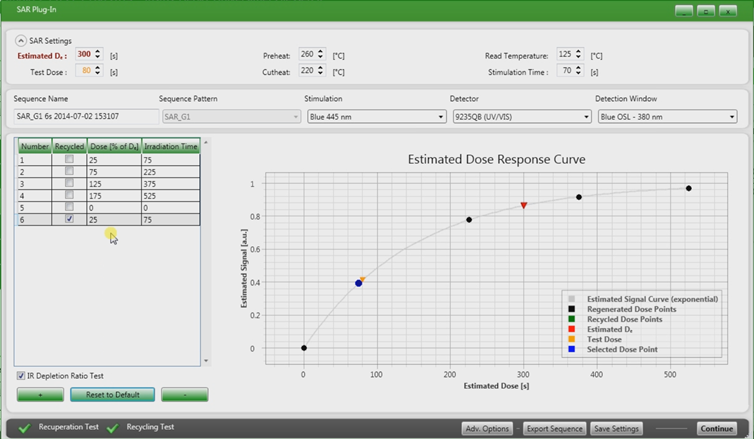Click the Number column header
754x439 pixels.
35,146
